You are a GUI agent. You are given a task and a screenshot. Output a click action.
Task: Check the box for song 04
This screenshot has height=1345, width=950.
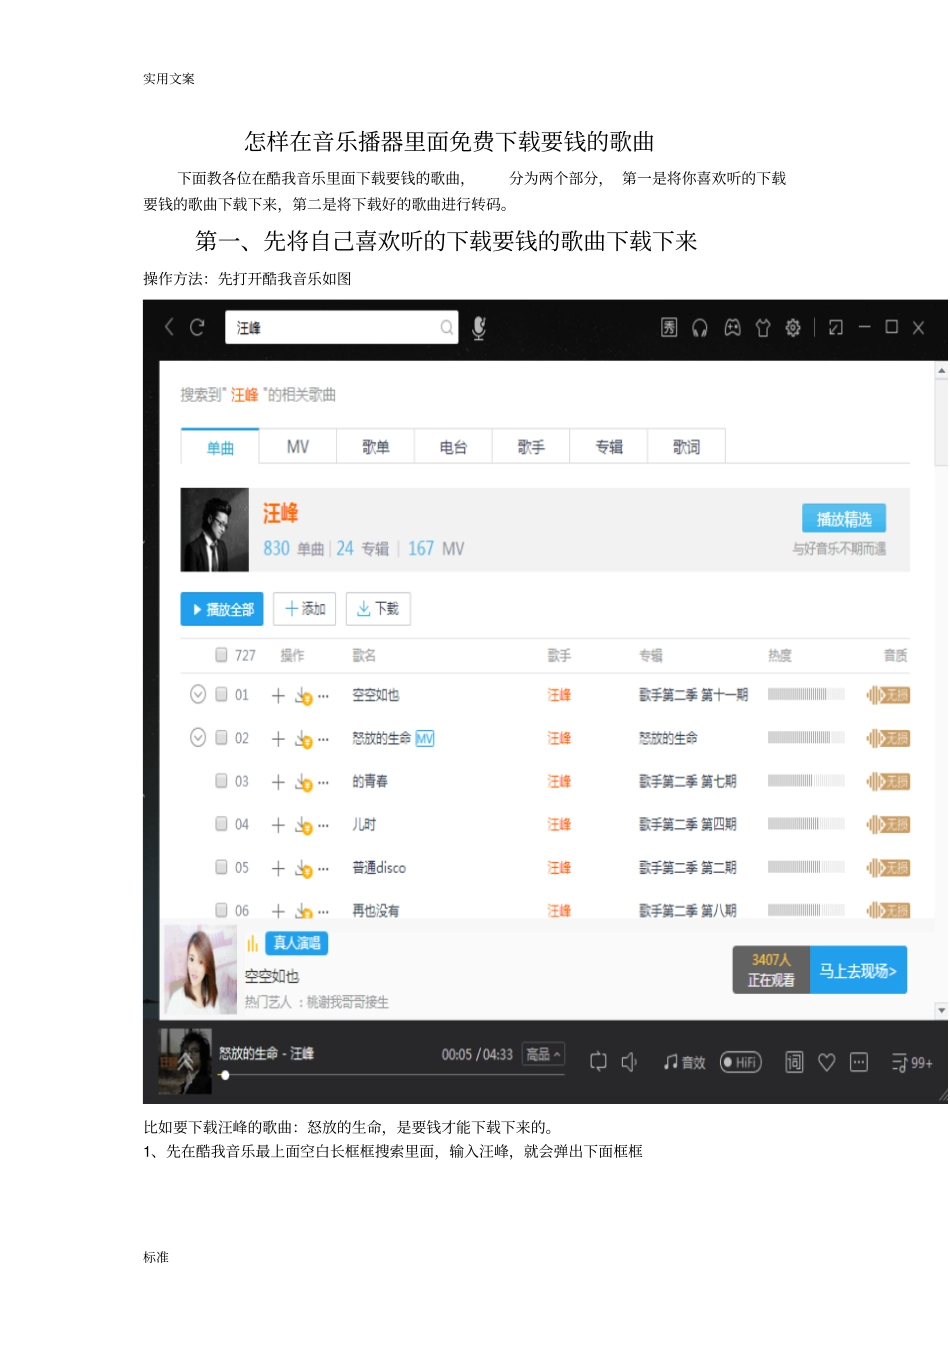(221, 824)
